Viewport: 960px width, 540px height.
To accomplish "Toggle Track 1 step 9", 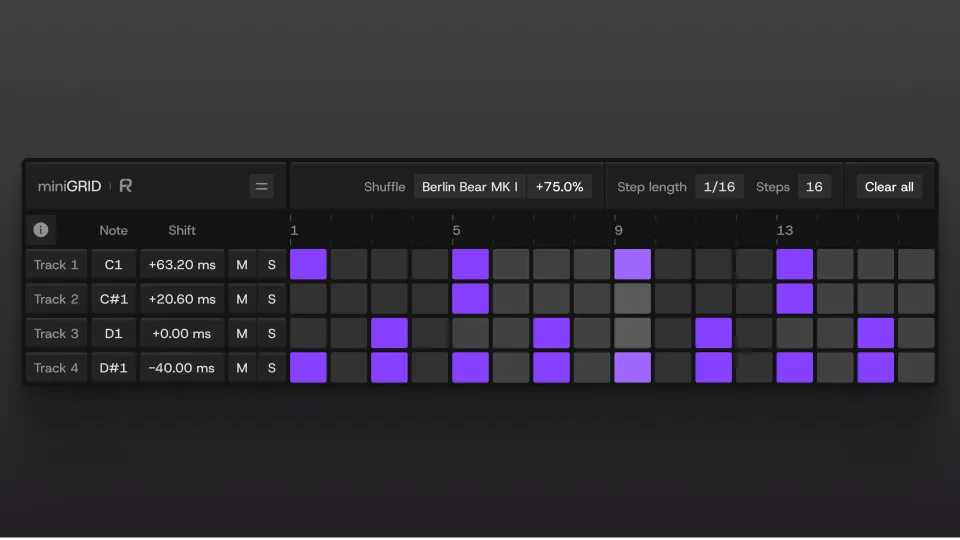I will 632,264.
